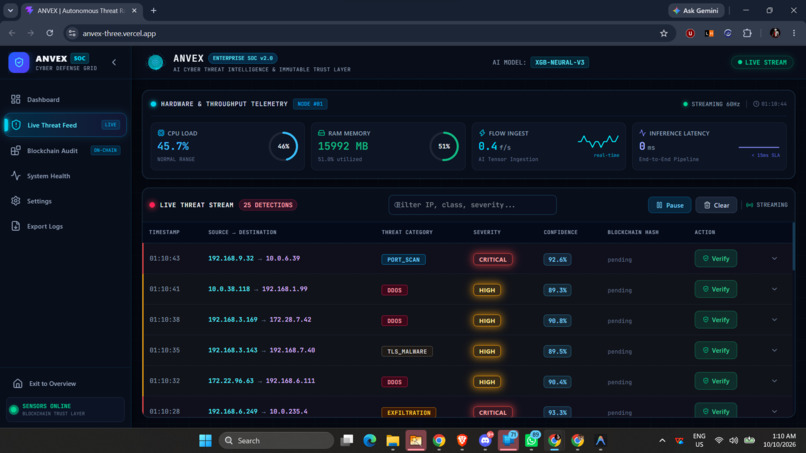Click the Exit to Overview home icon
806x453 pixels.
(17, 384)
